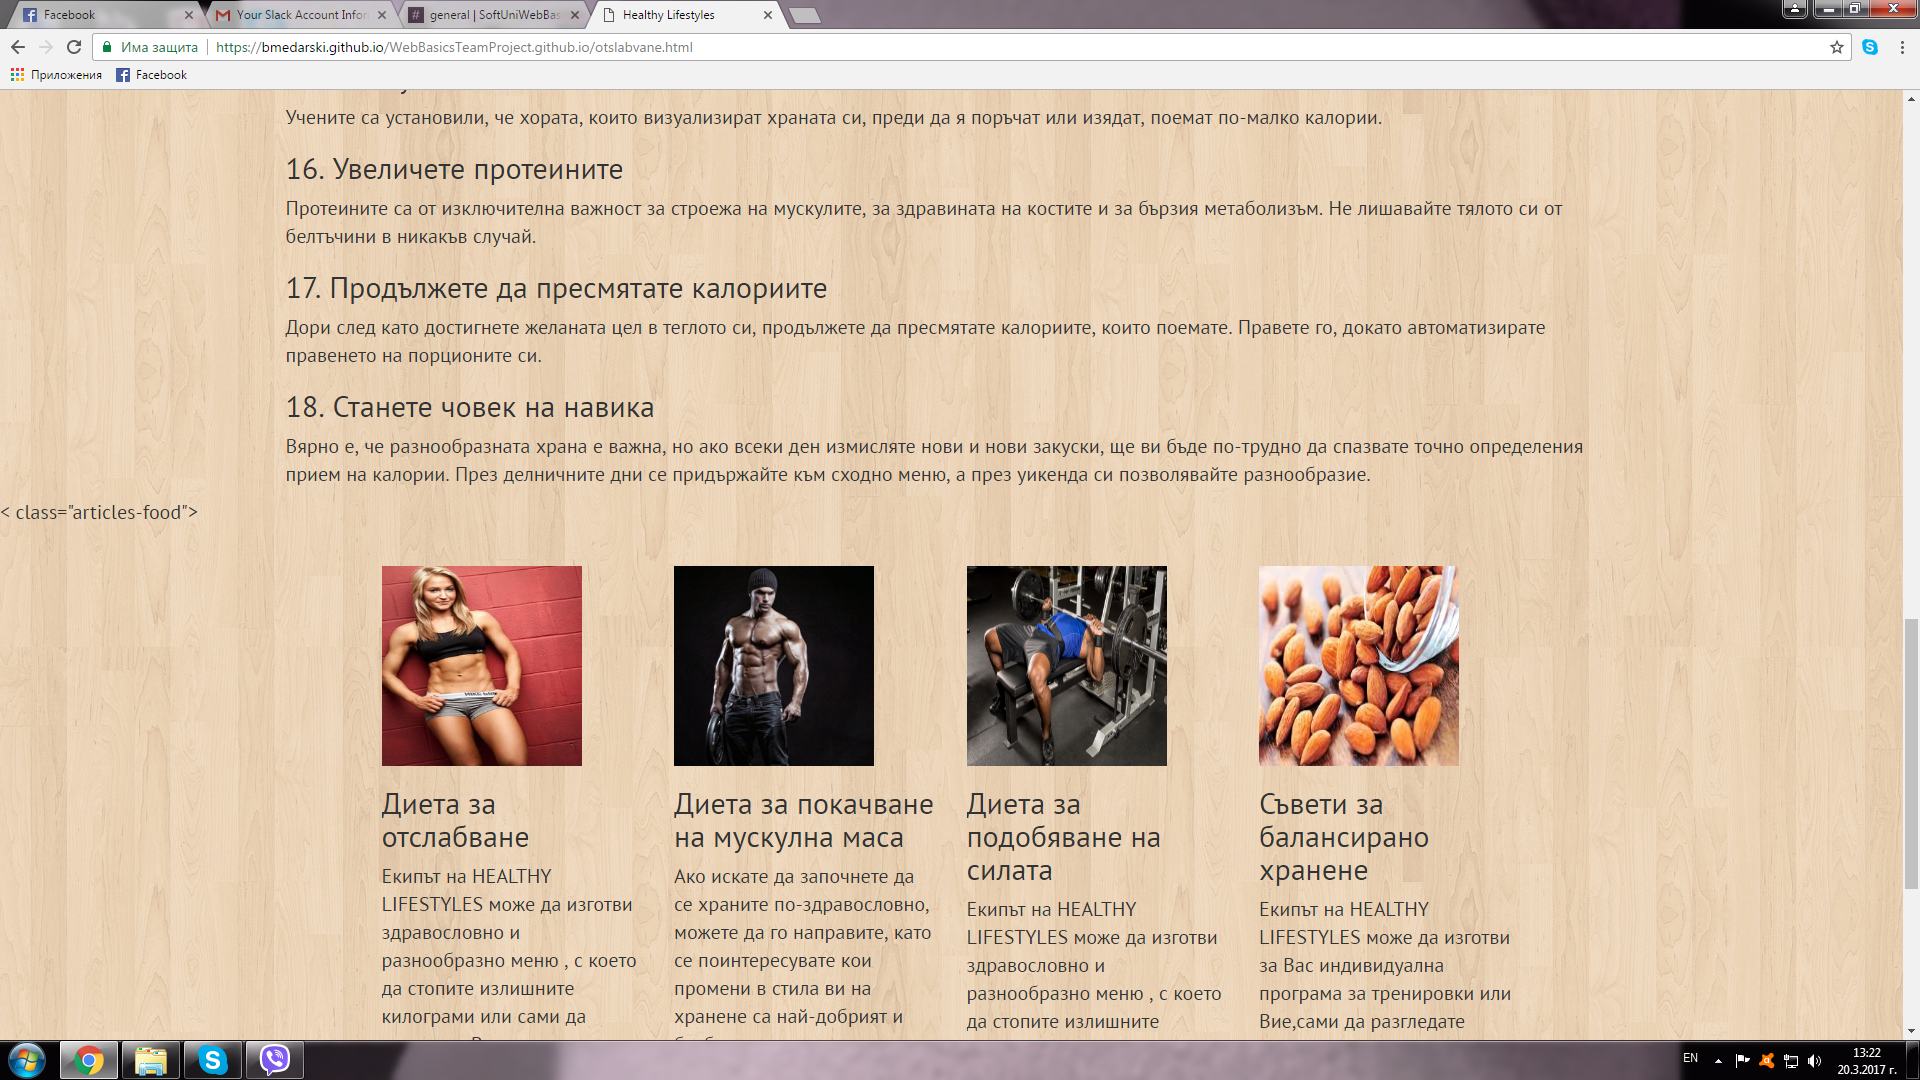Switch to Your Slack Account Info tab
Image resolution: width=1920 pixels, height=1080 pixels.
tap(300, 15)
